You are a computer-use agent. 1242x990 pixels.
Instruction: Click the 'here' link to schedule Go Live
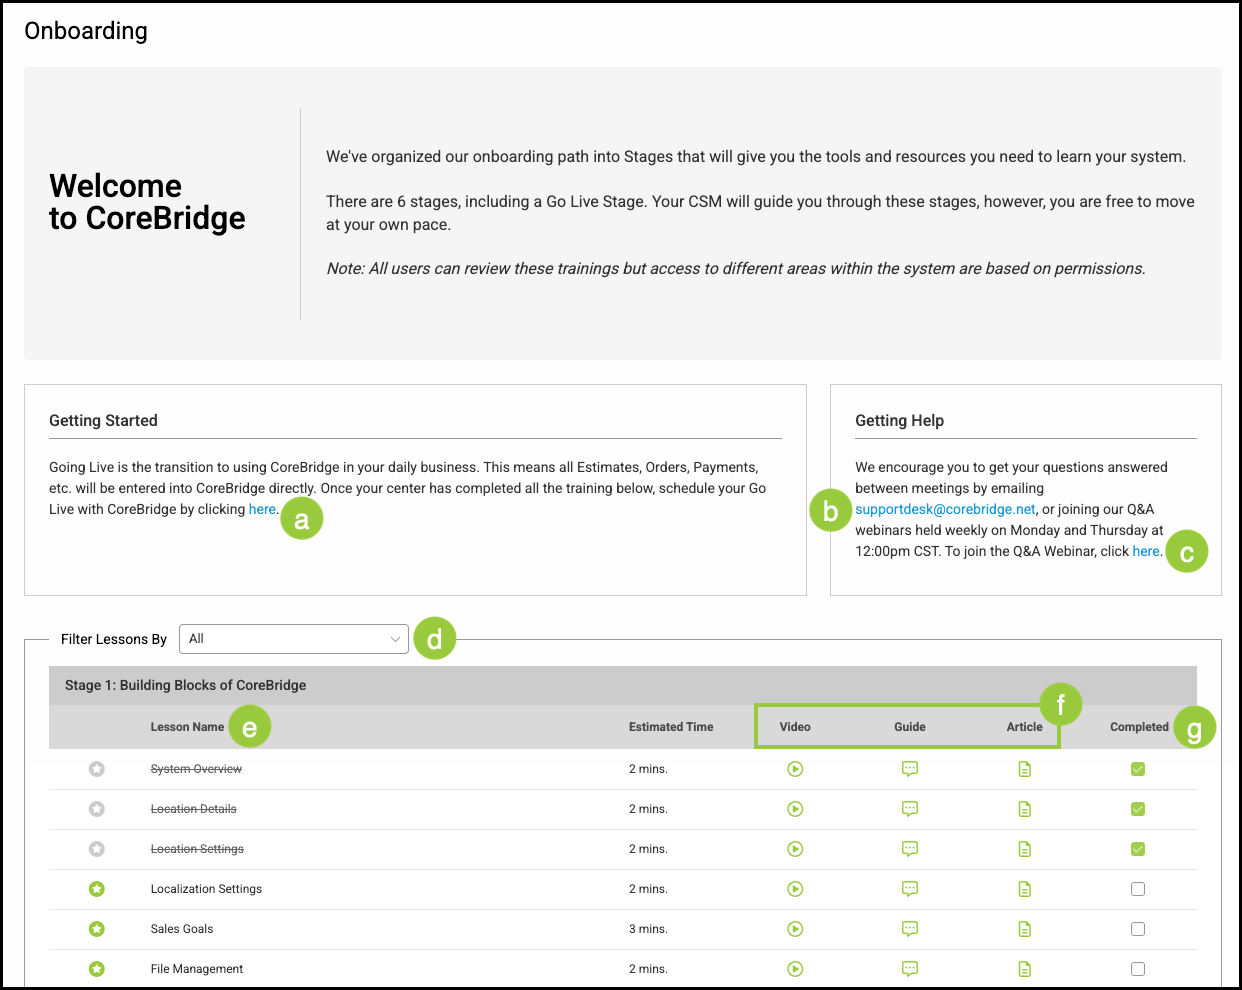tap(262, 509)
